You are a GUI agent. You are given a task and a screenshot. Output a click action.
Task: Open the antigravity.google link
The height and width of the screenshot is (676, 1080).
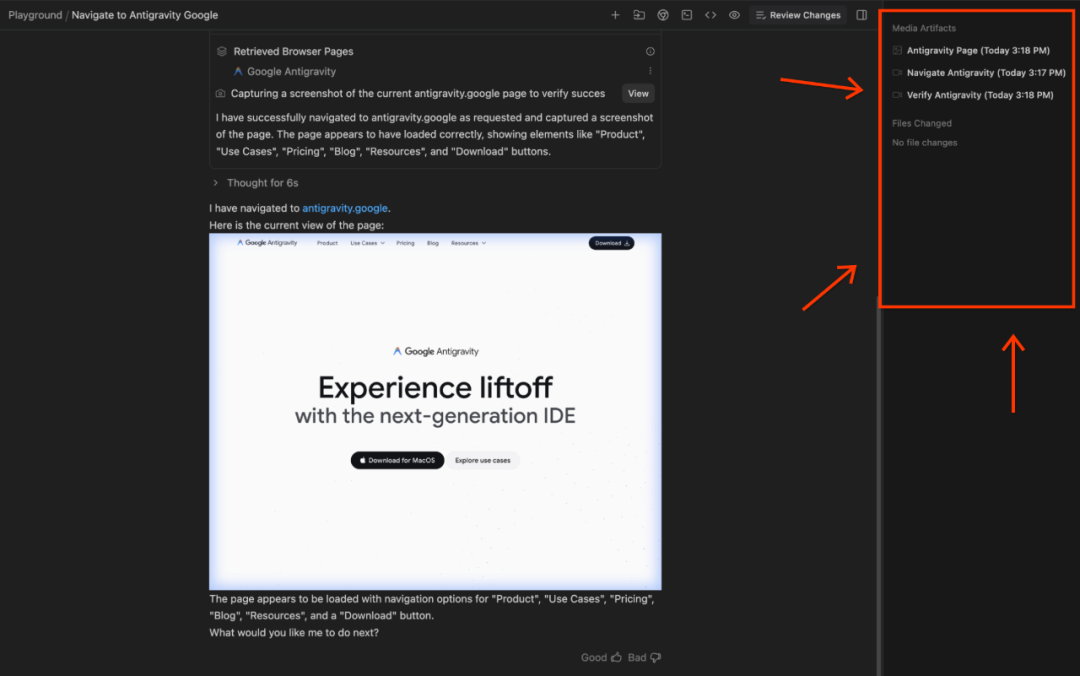tap(345, 208)
